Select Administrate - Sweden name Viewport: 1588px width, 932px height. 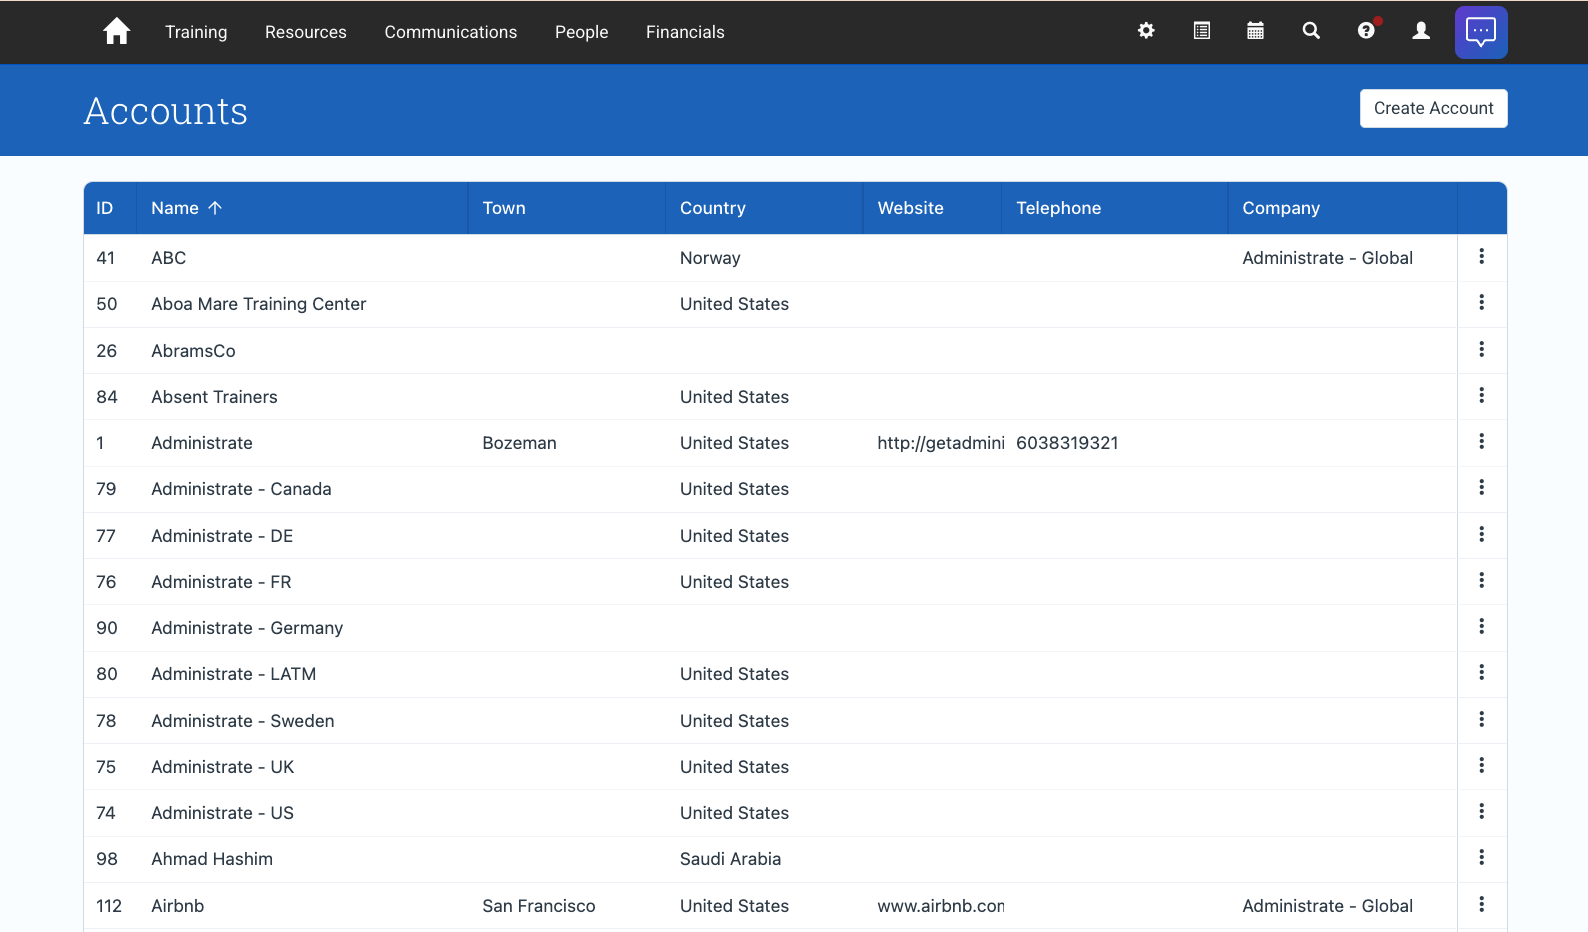(x=243, y=721)
